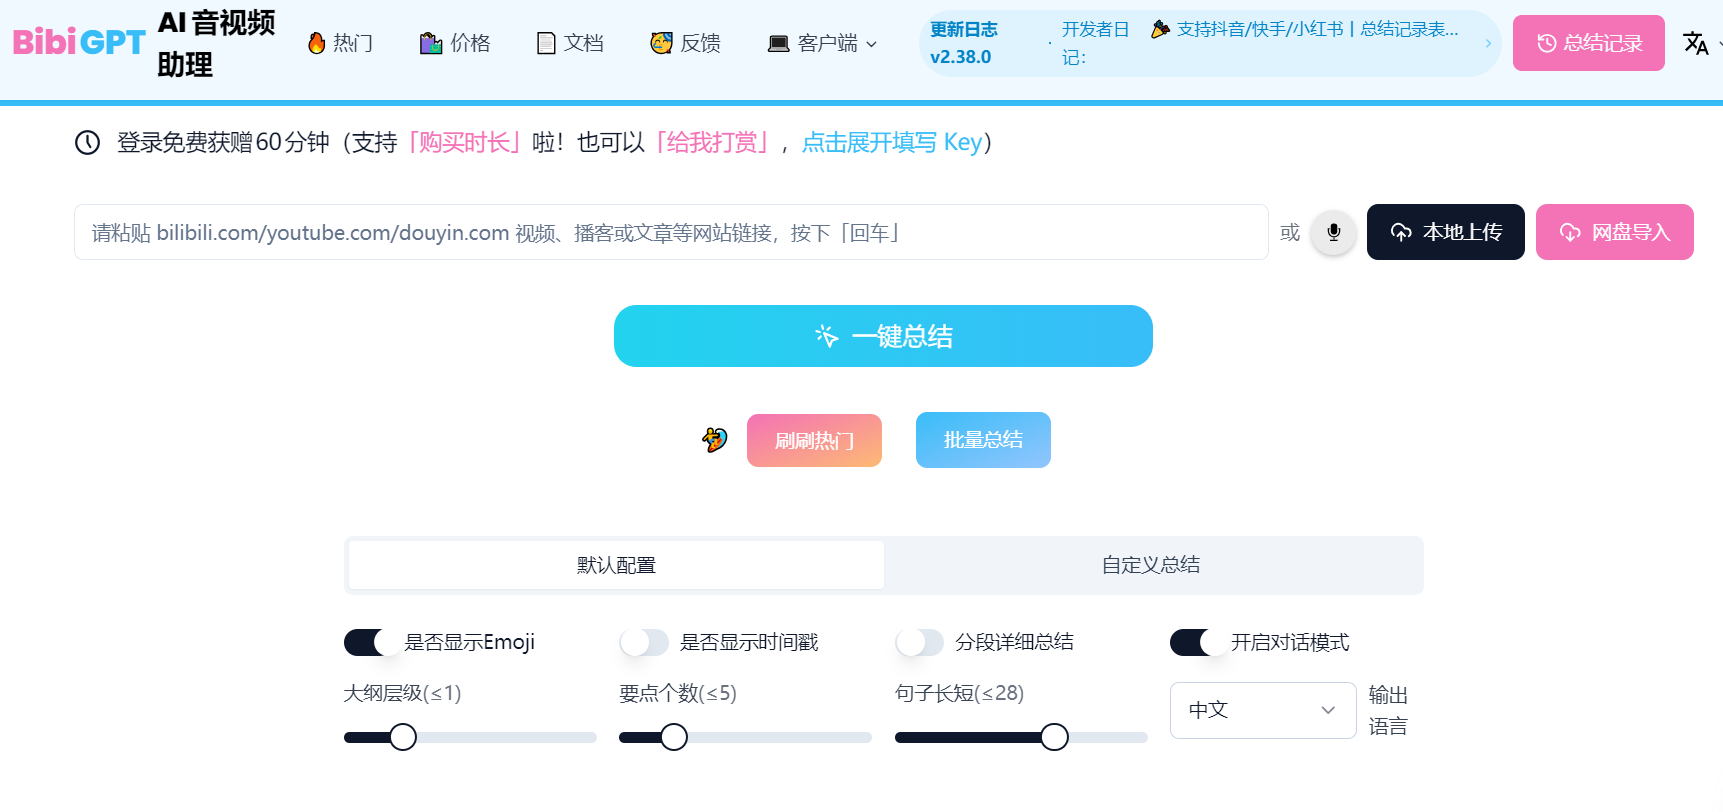The image size is (1723, 812).
Task: Expand the 客户端 dropdown menu
Action: [x=822, y=43]
